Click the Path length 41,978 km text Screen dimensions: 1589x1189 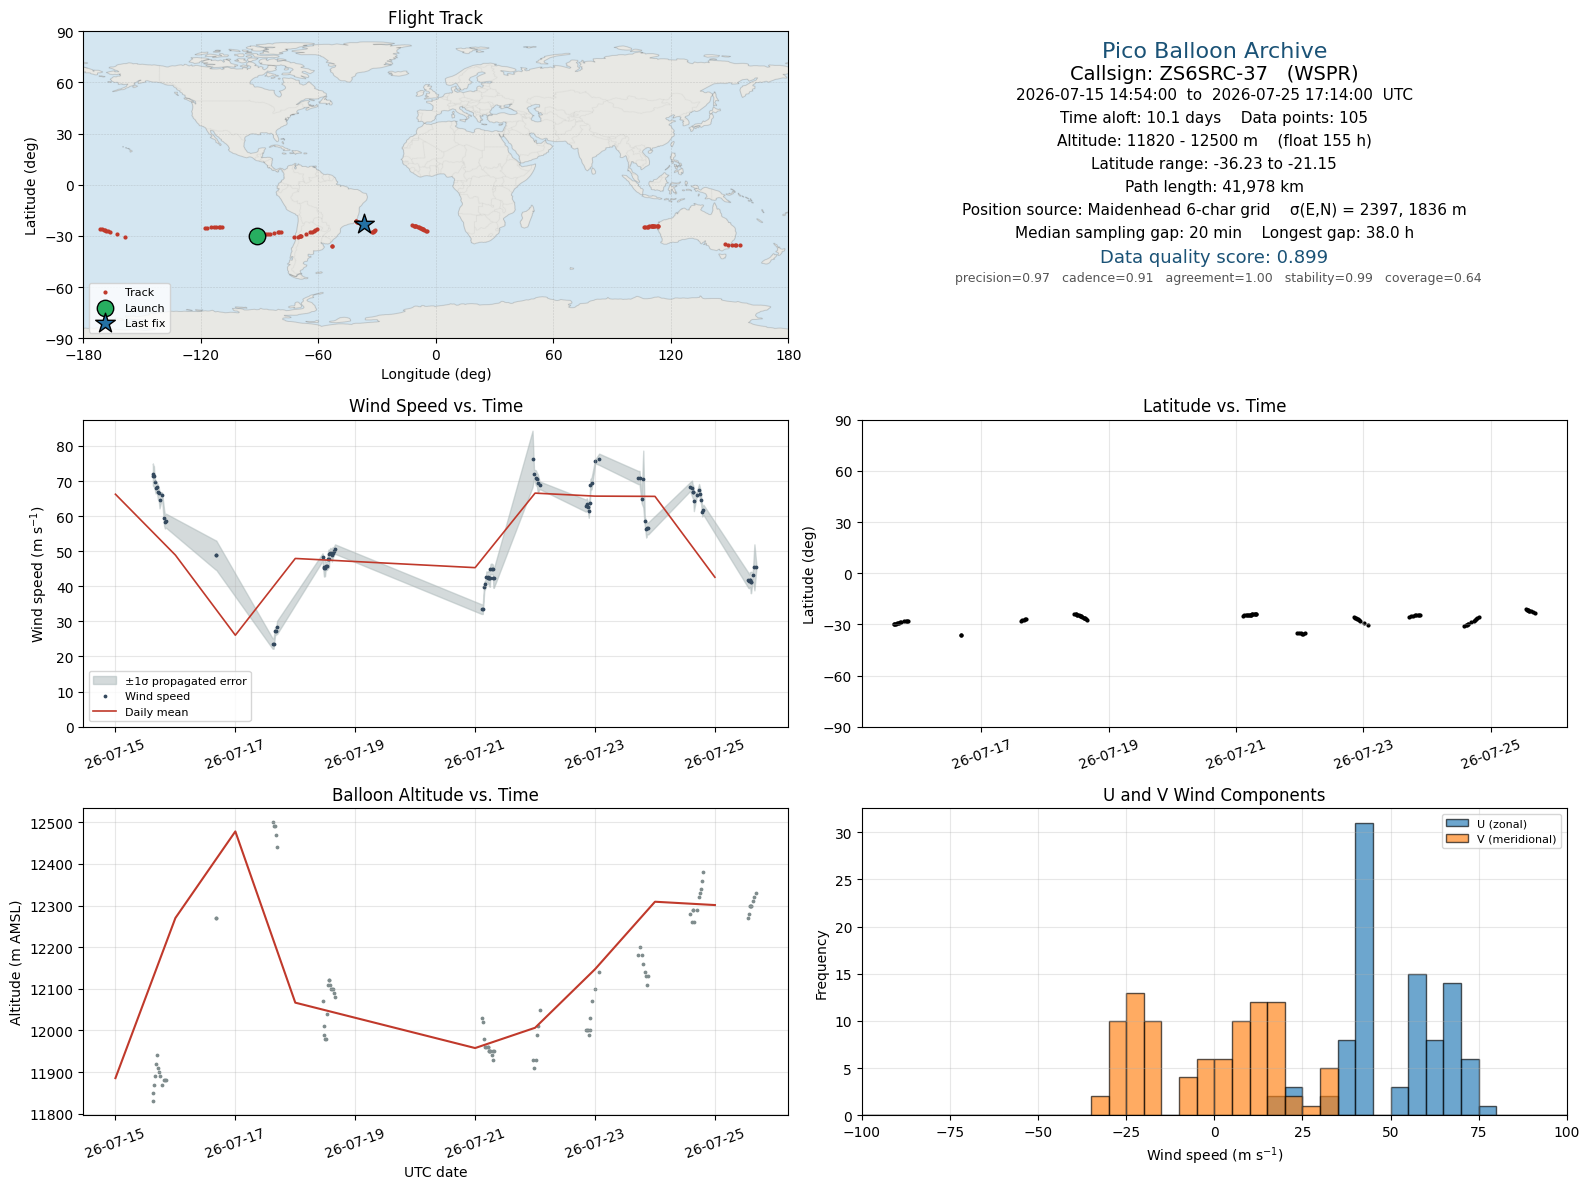[x=1214, y=187]
